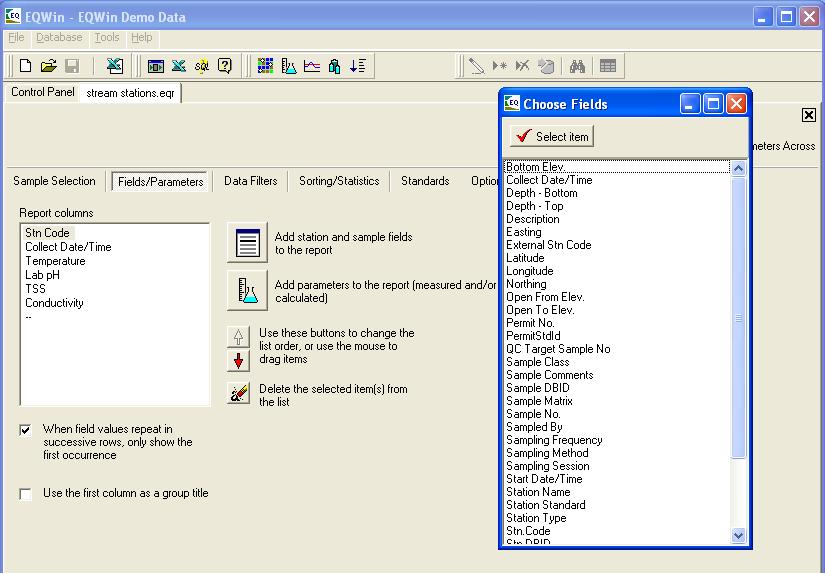Select 'TSS' in Report columns
The width and height of the screenshot is (825, 574).
(x=35, y=289)
